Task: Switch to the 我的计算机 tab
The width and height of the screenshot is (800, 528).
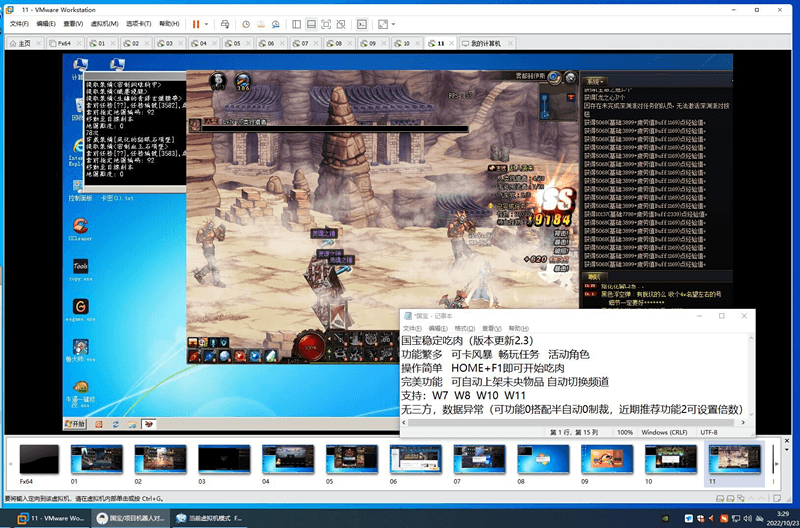Action: pos(485,43)
